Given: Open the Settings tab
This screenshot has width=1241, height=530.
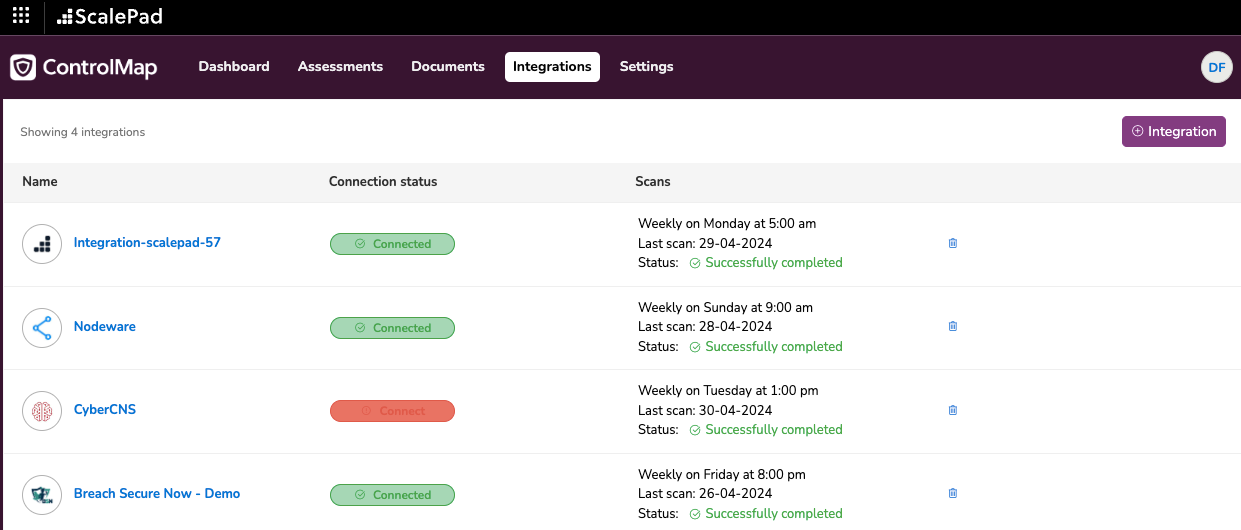Looking at the screenshot, I should (646, 67).
